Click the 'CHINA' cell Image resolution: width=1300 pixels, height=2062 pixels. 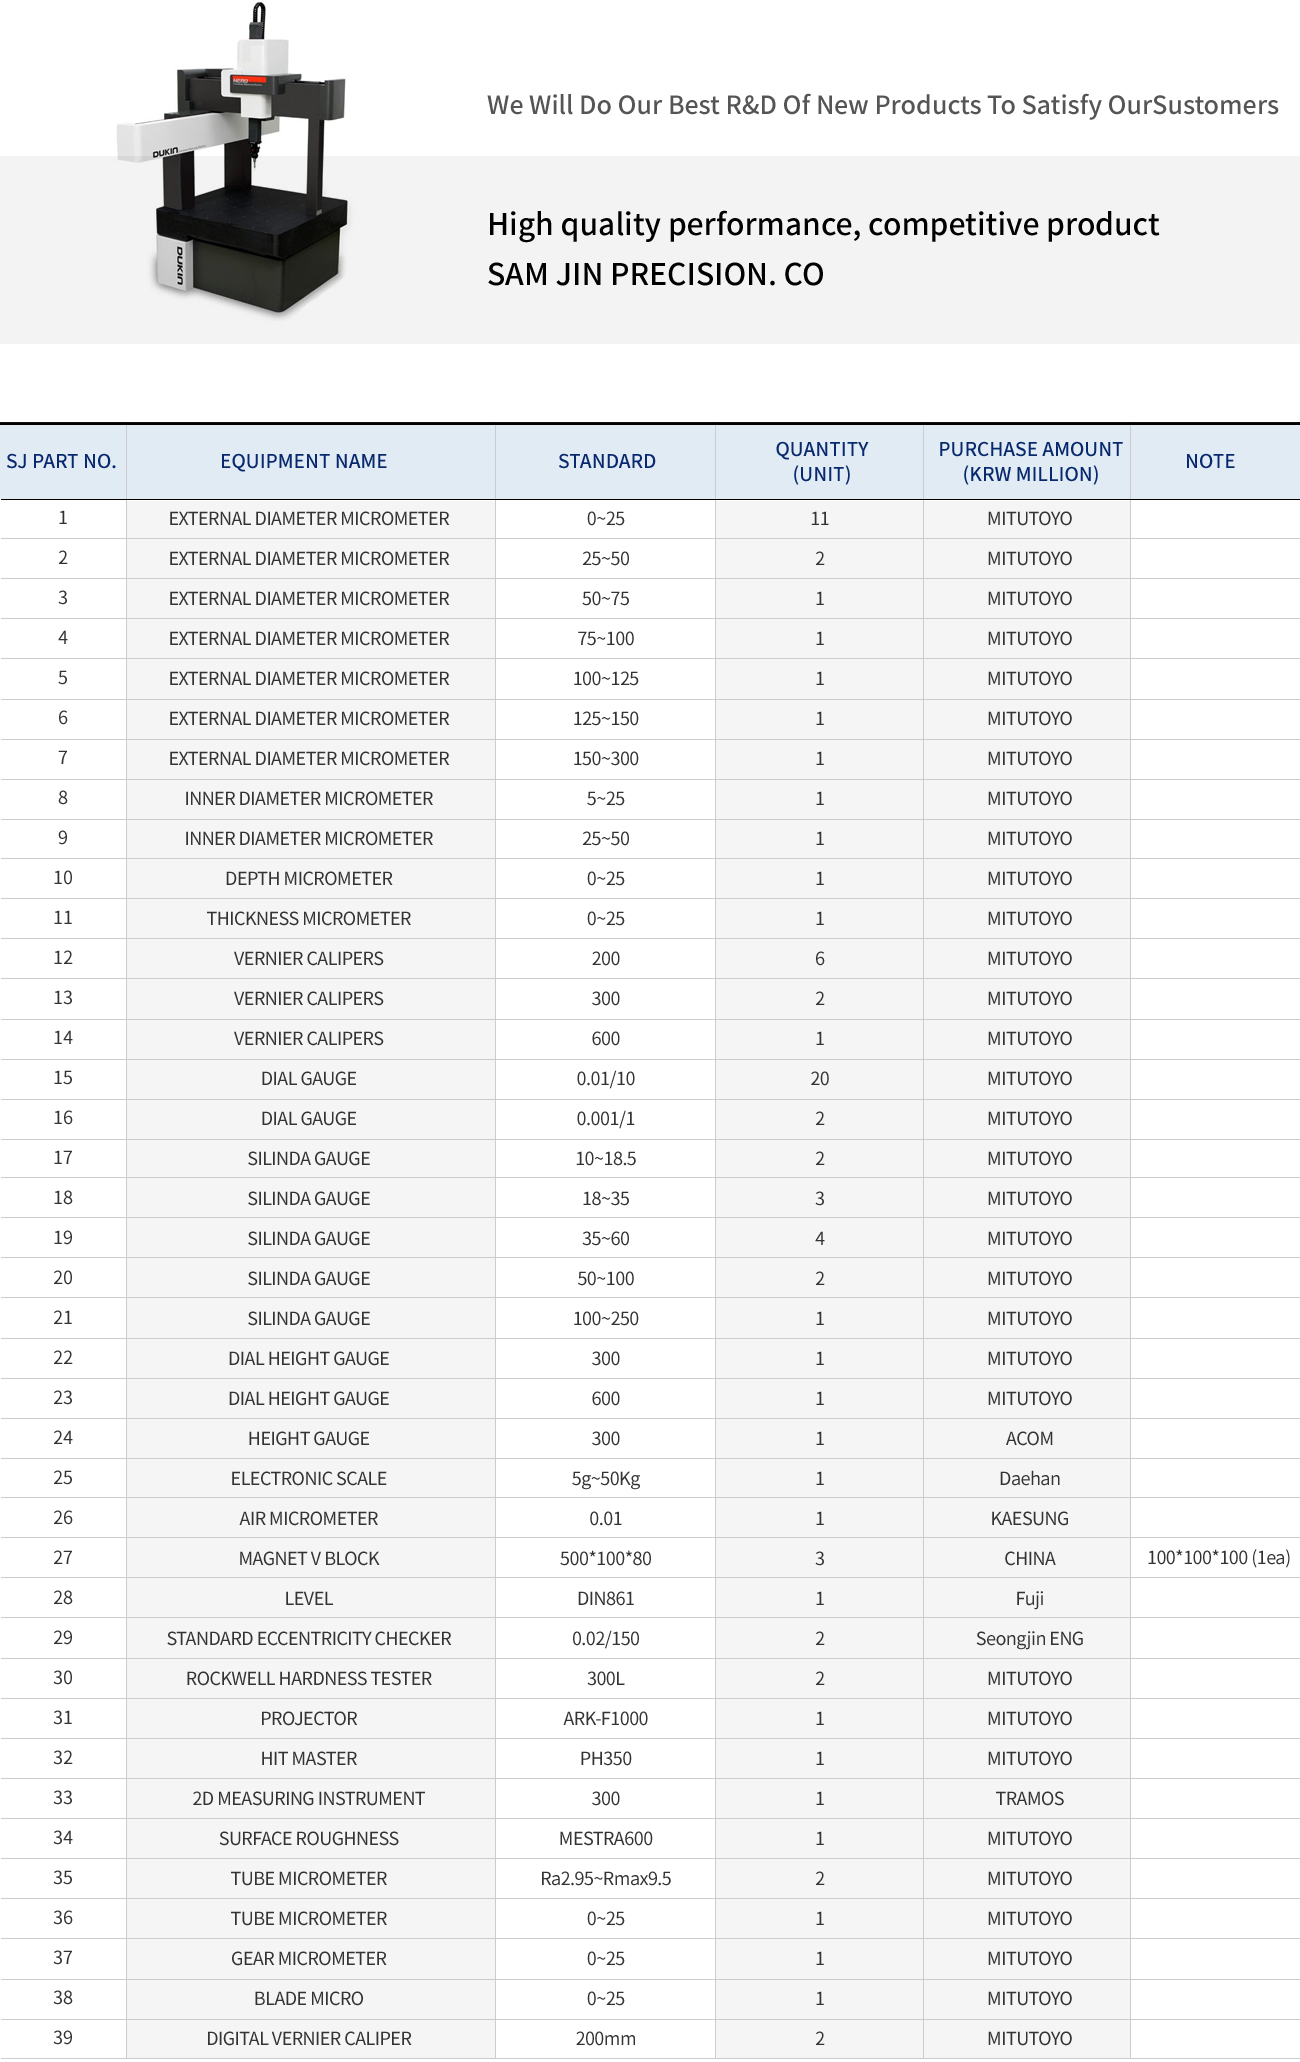(x=1030, y=1558)
